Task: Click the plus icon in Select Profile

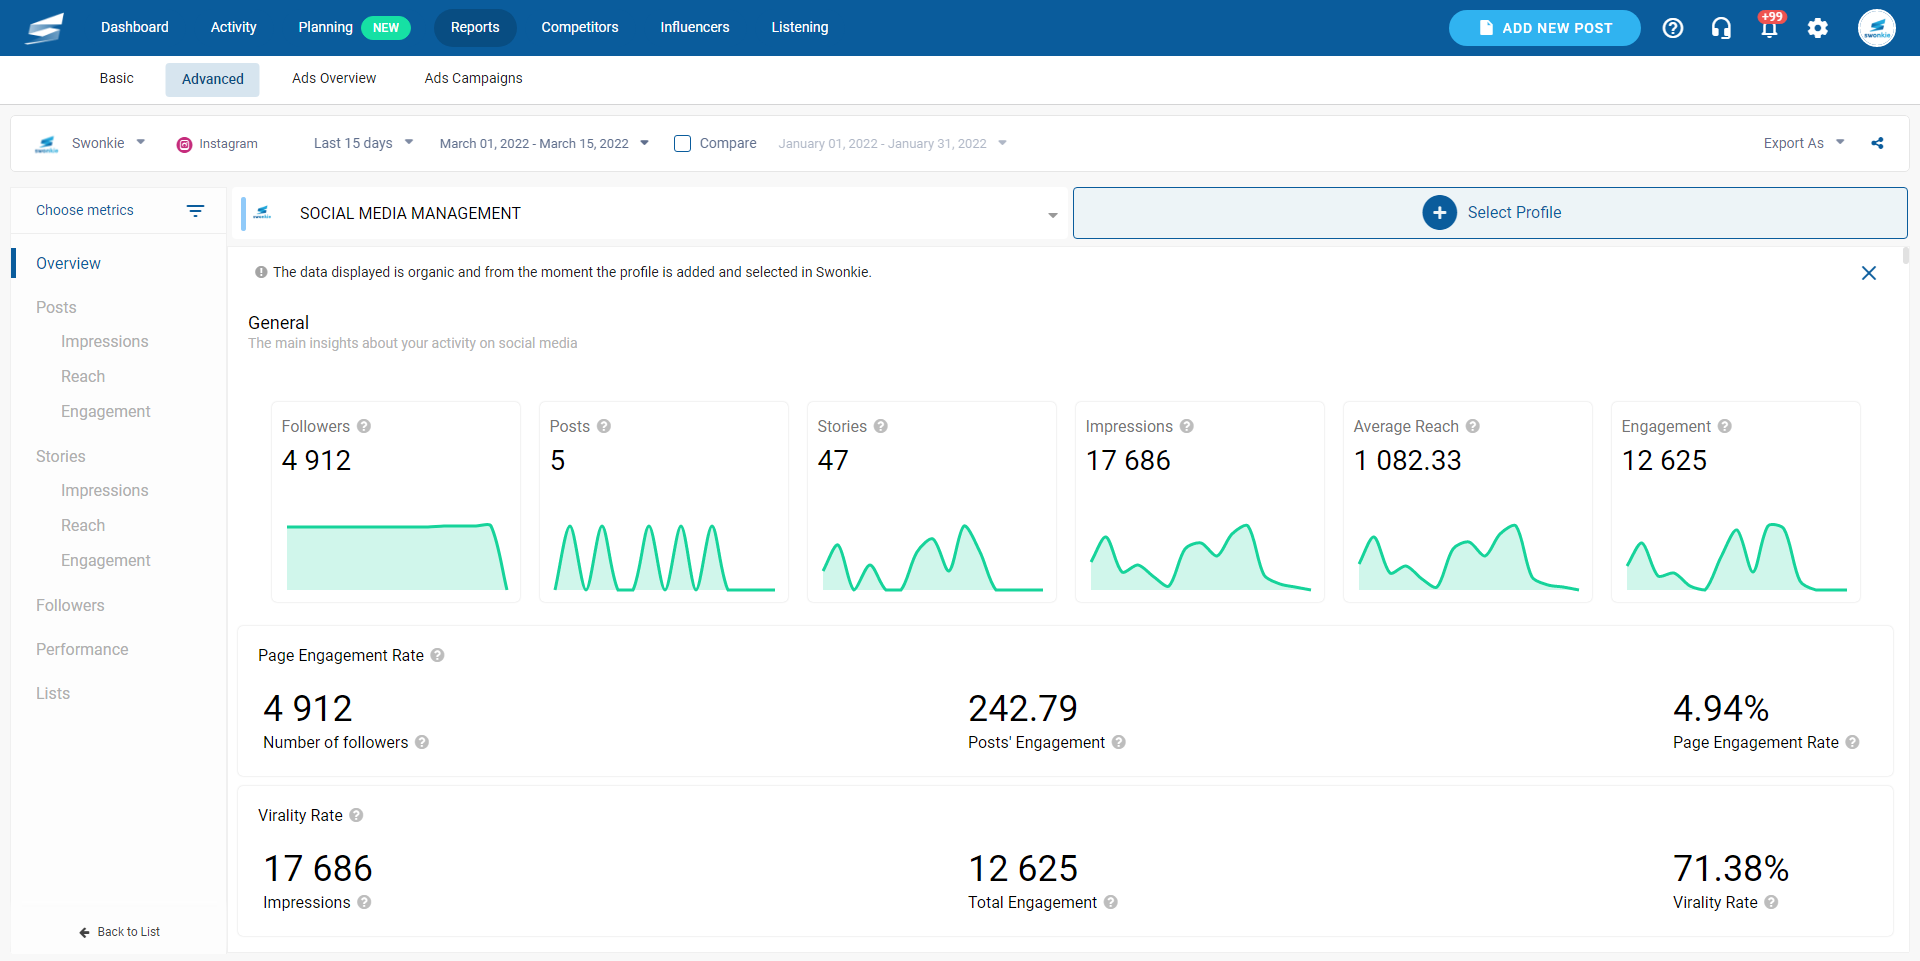Action: pyautogui.click(x=1439, y=212)
